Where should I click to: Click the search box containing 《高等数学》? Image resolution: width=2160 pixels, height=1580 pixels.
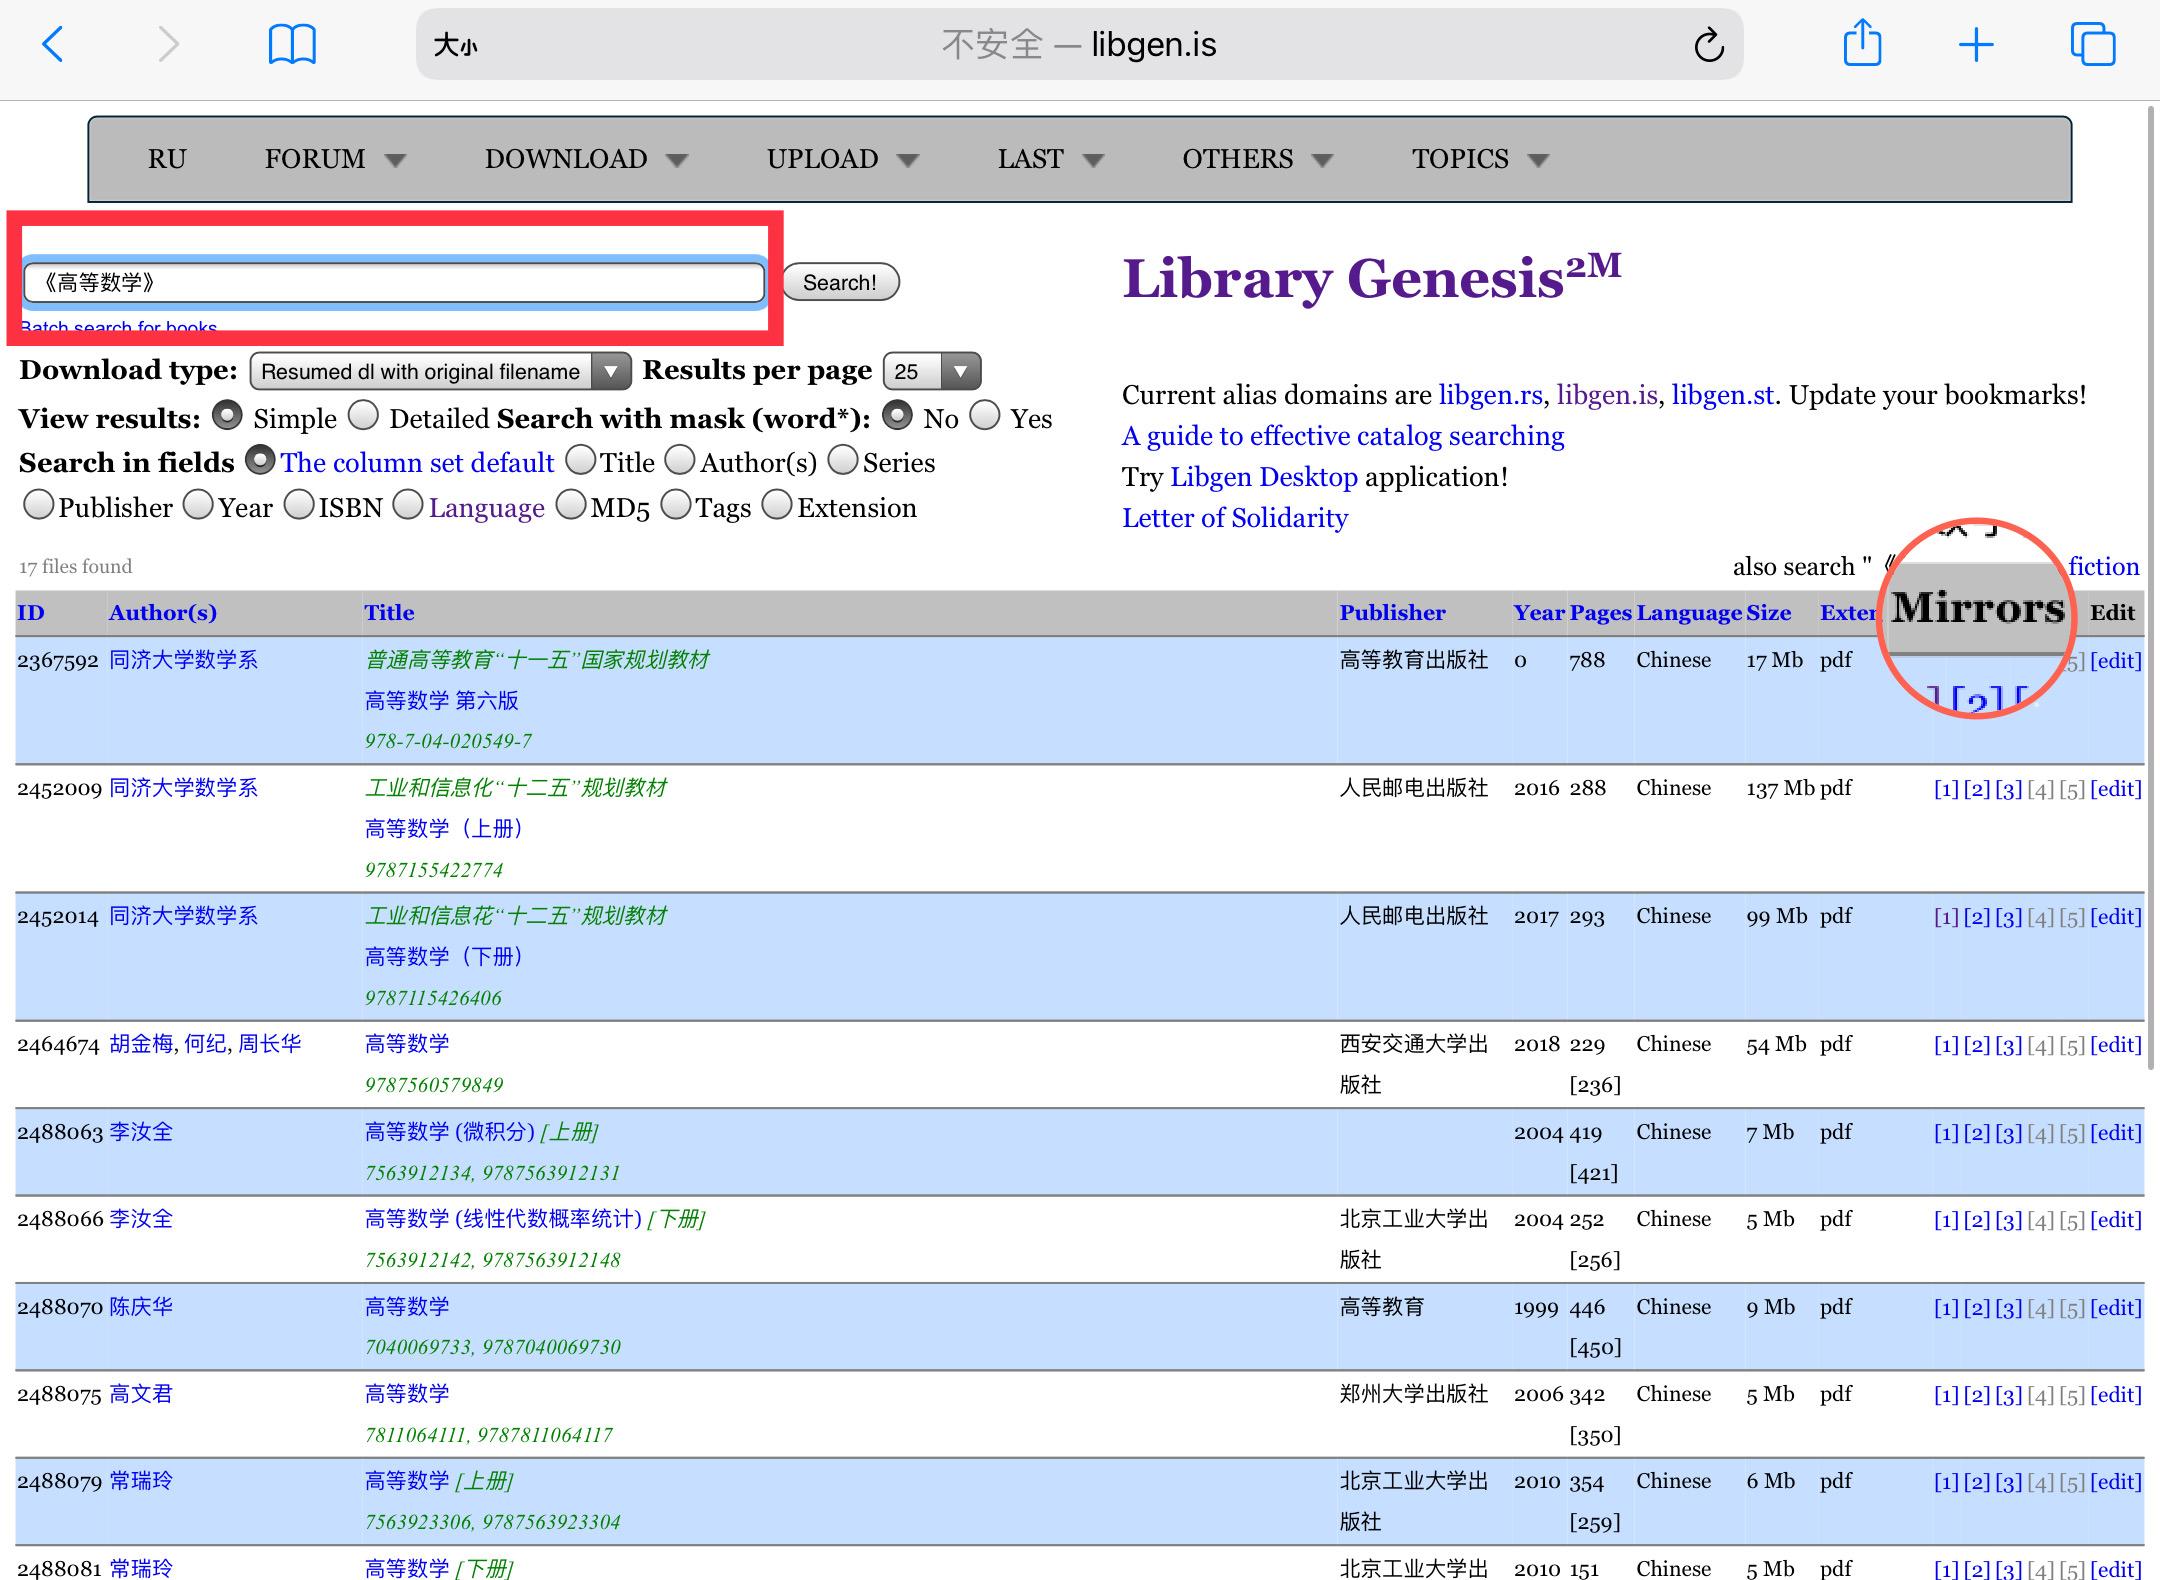coord(394,283)
